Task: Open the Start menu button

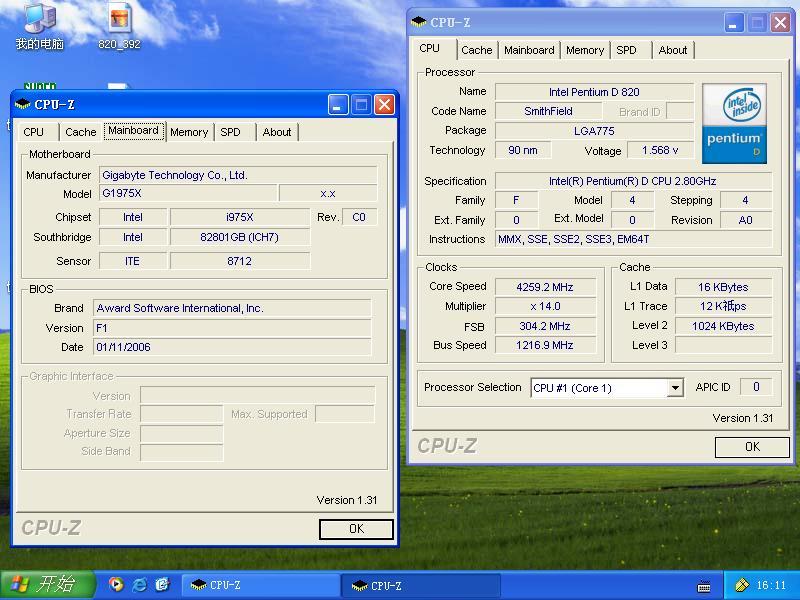Action: coord(47,585)
